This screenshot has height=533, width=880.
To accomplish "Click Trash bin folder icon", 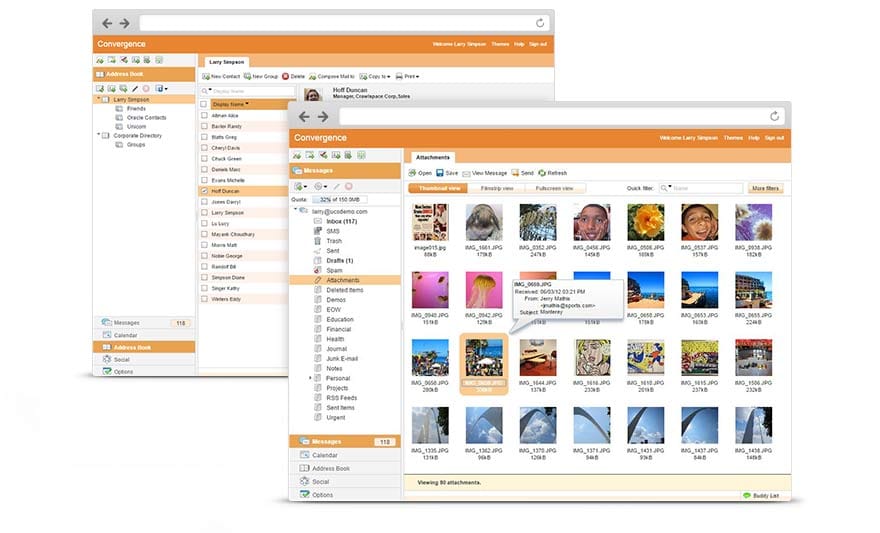I will click(x=318, y=241).
